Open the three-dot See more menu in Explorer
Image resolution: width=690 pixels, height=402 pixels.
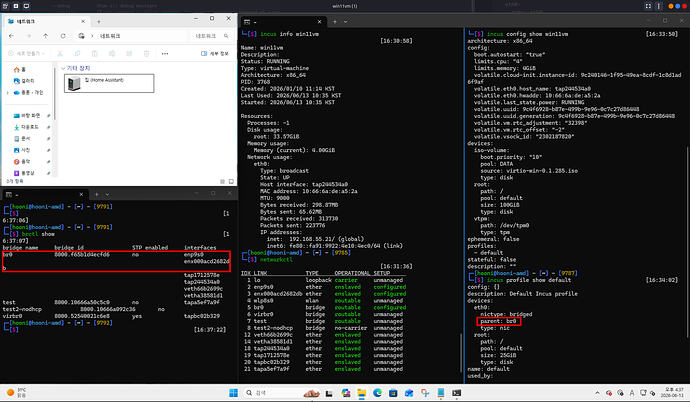[165, 53]
